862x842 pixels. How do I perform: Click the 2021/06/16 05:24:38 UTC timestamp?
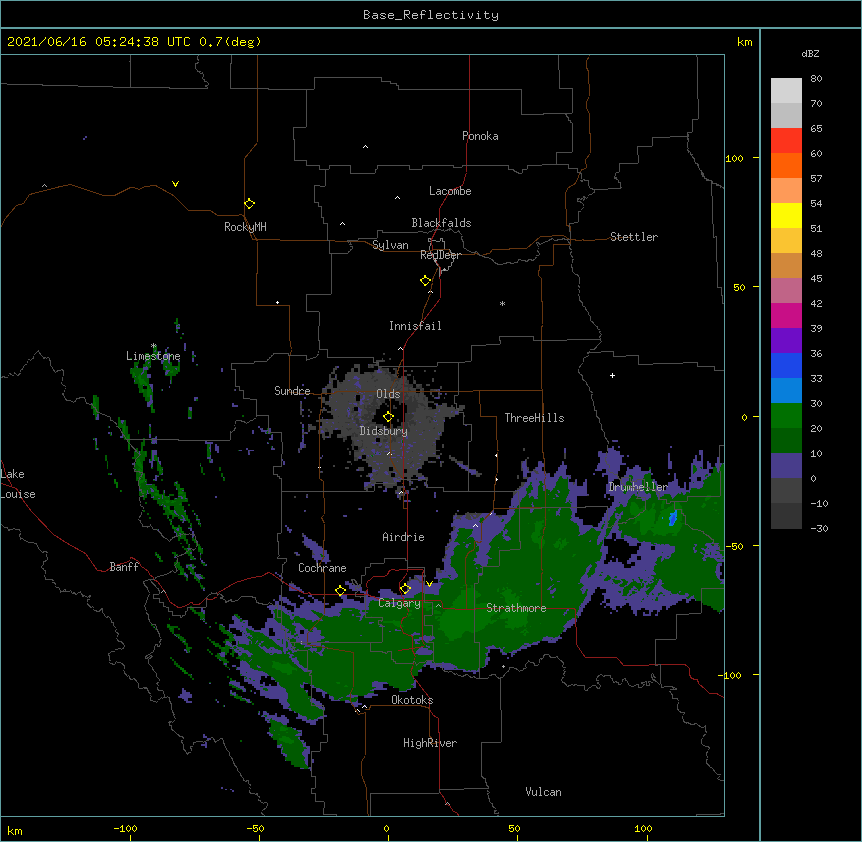coord(99,42)
